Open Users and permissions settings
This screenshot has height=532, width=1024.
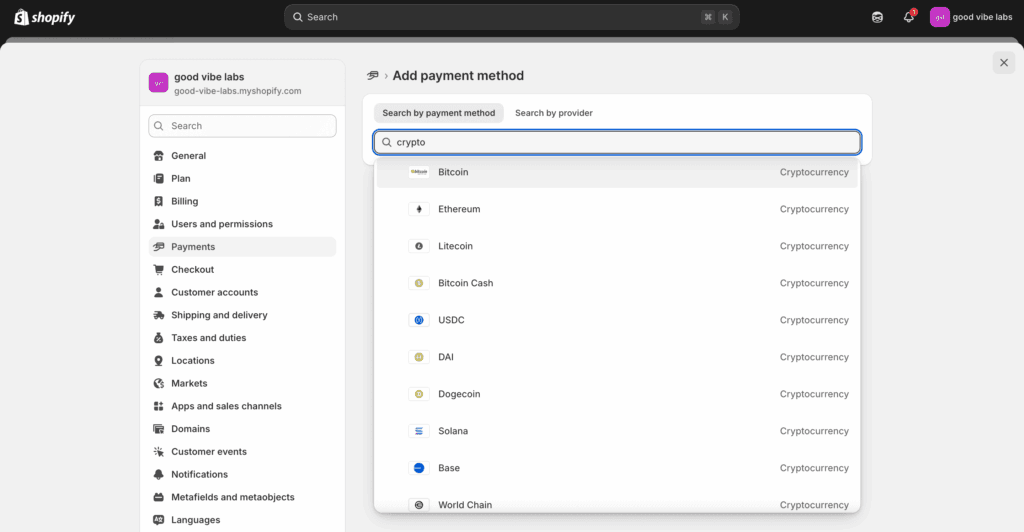[242, 224]
